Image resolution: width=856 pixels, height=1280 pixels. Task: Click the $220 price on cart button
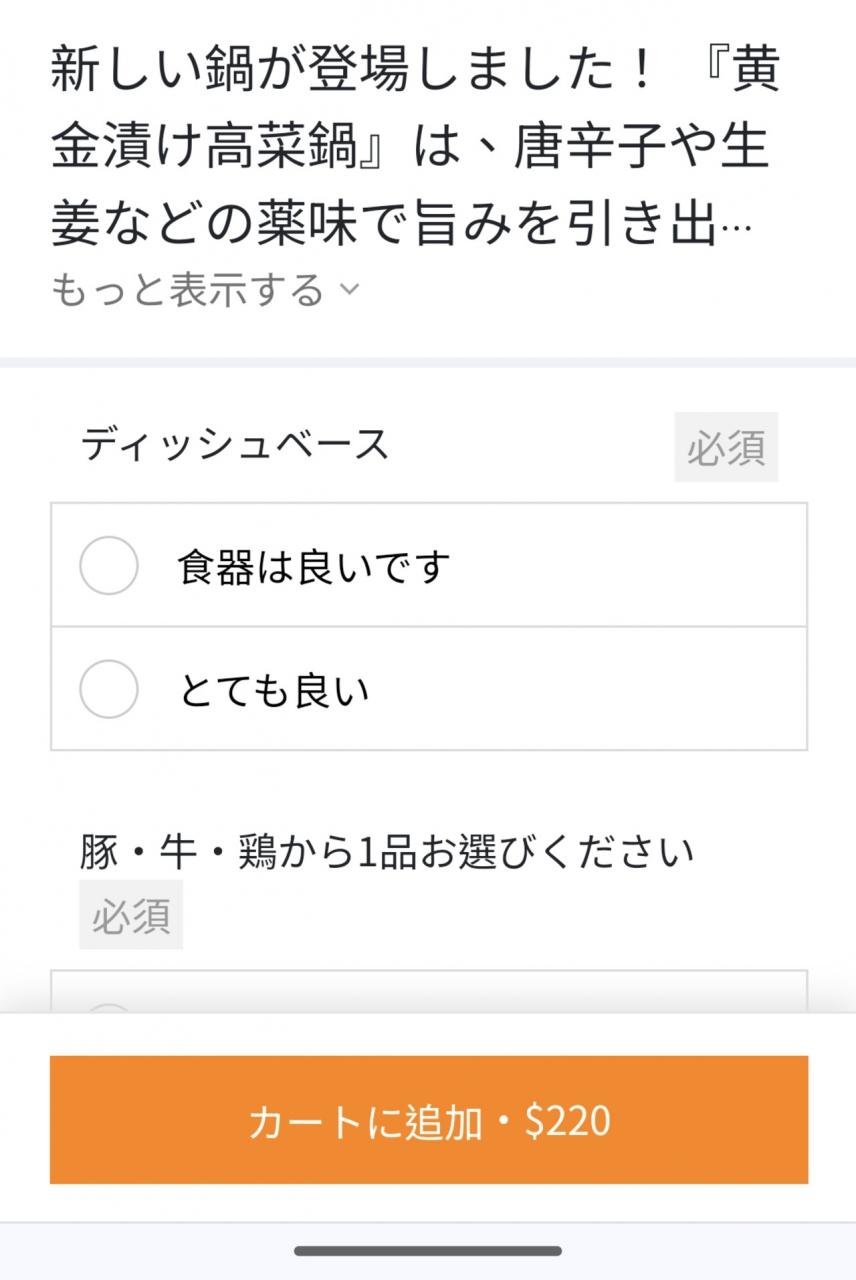pos(568,1121)
